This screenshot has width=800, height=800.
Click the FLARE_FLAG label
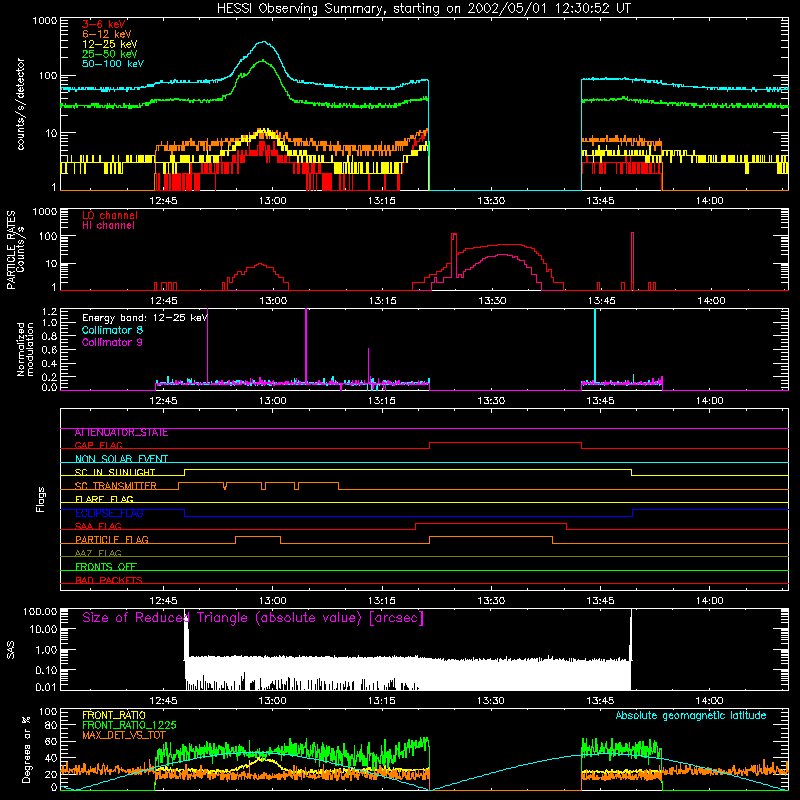[x=104, y=499]
